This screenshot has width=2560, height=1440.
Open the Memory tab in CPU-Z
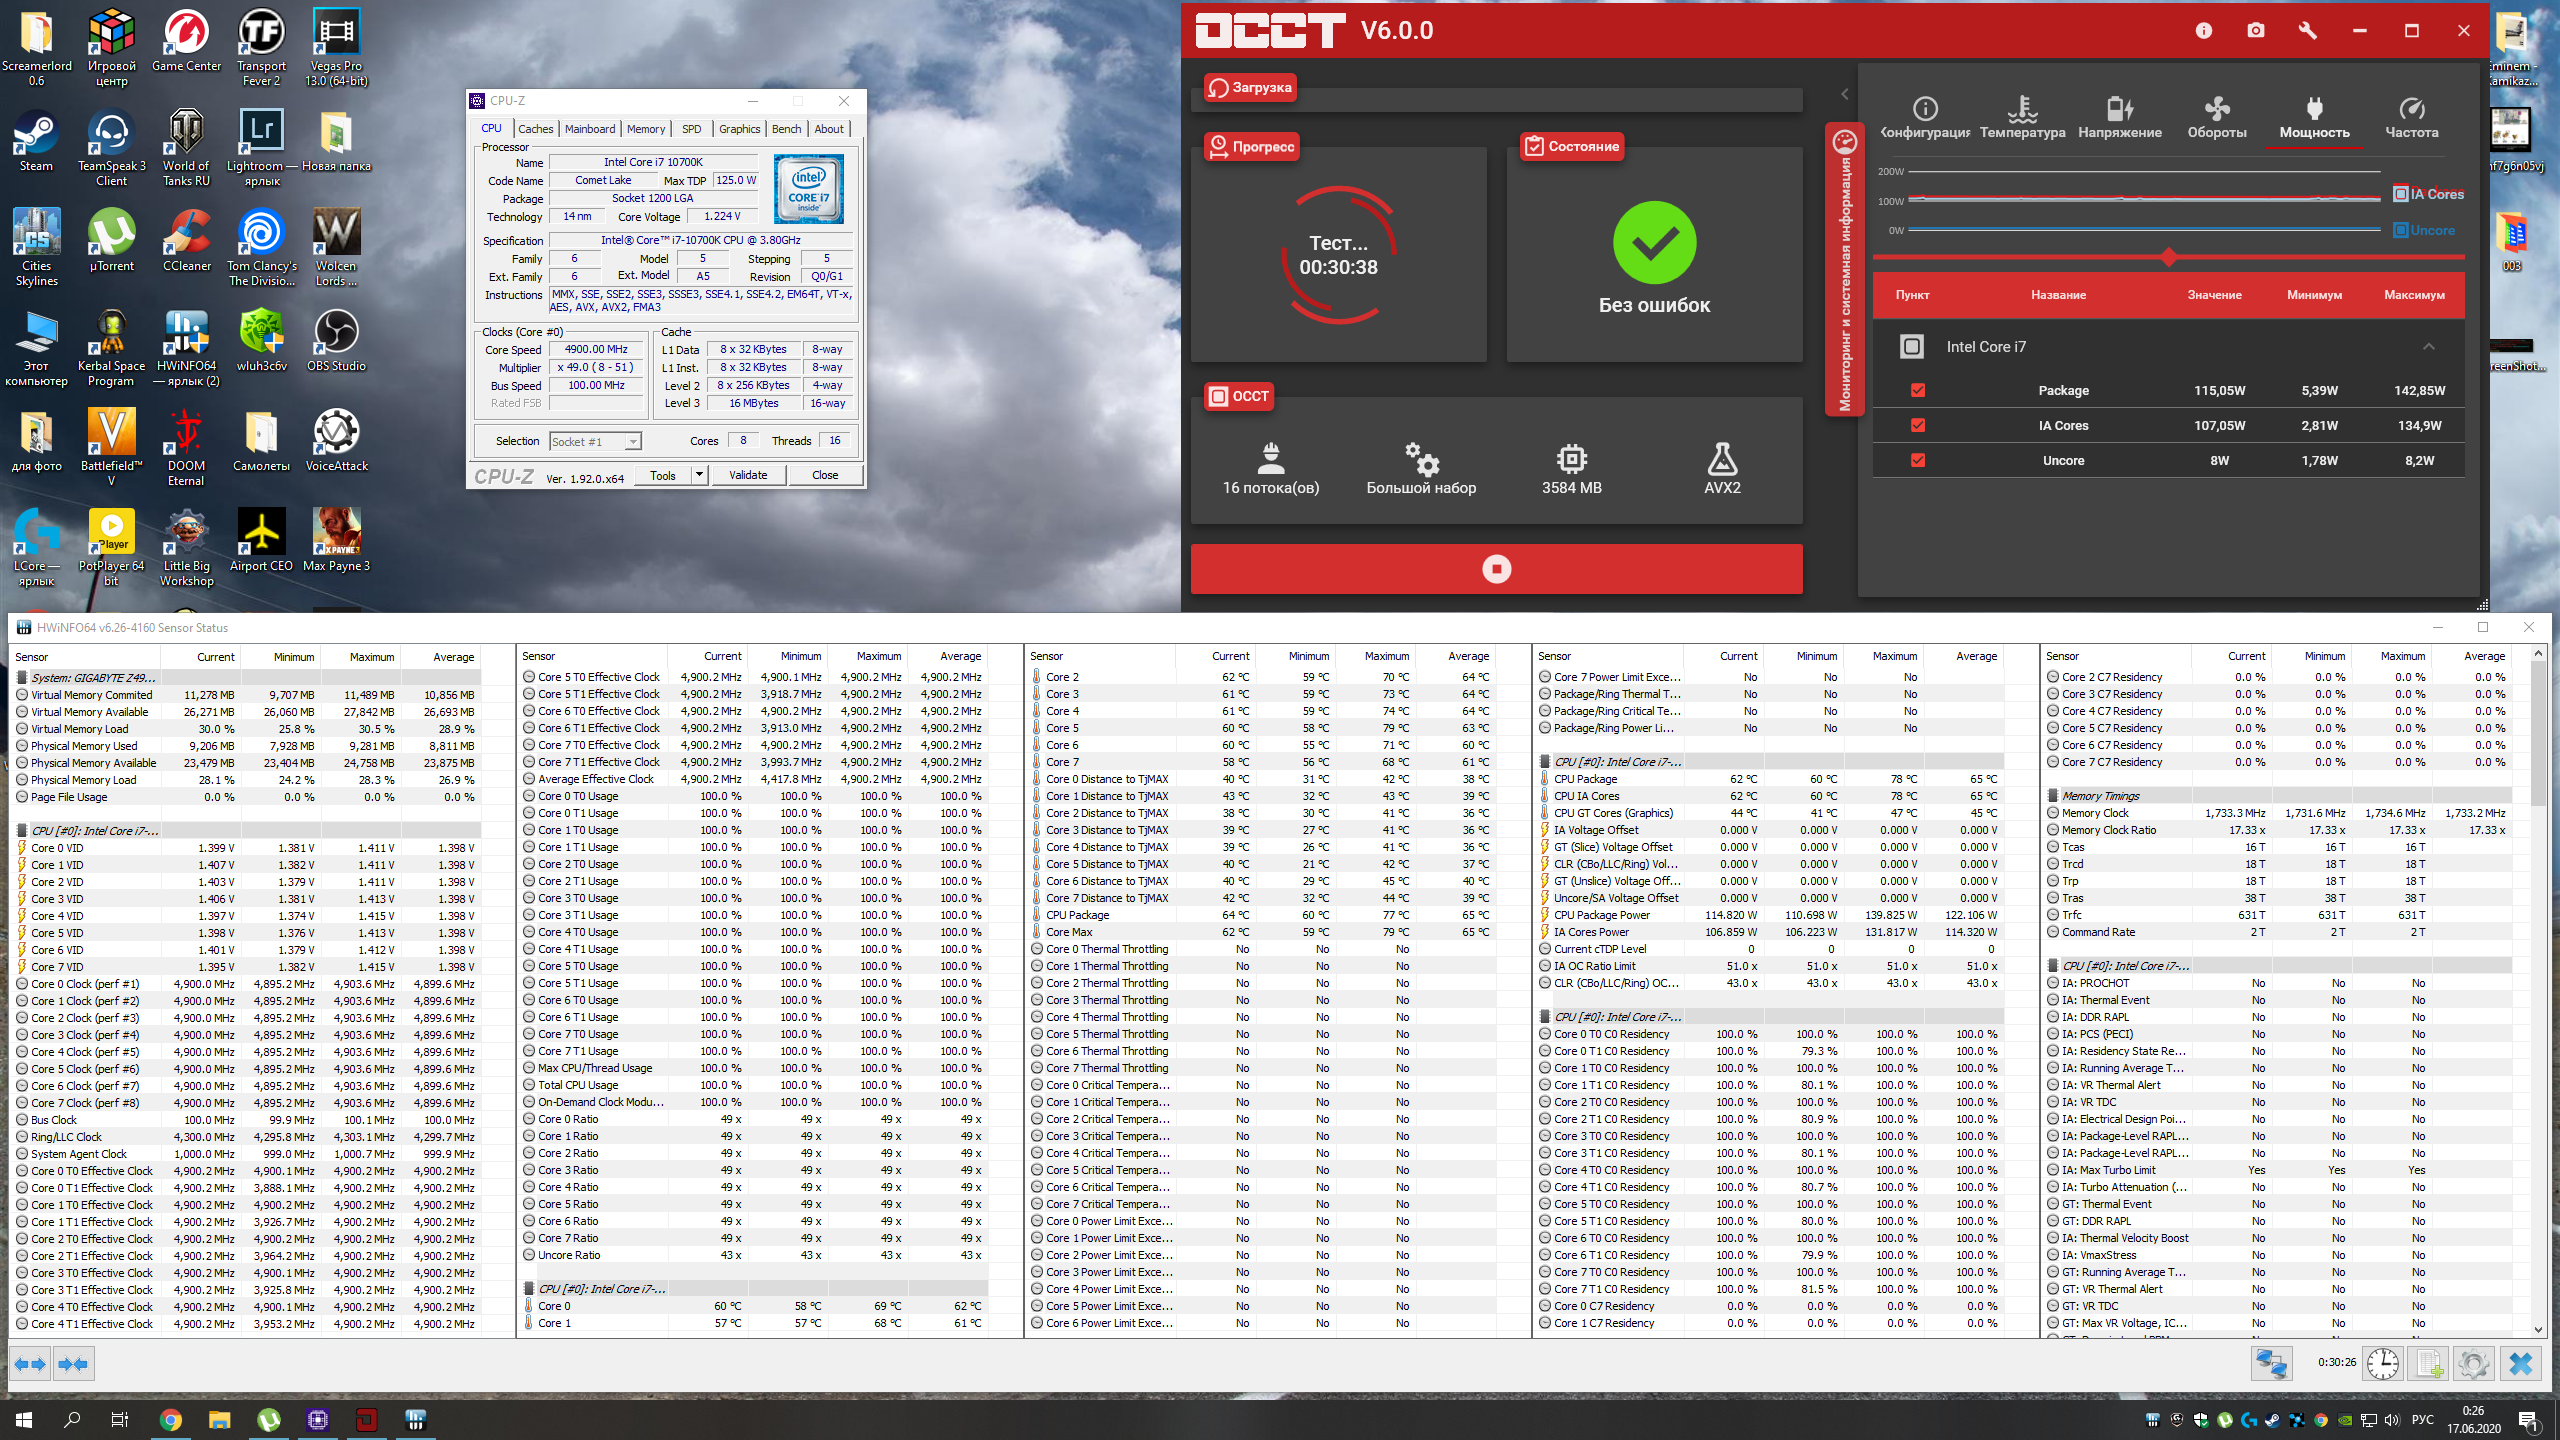click(x=645, y=129)
